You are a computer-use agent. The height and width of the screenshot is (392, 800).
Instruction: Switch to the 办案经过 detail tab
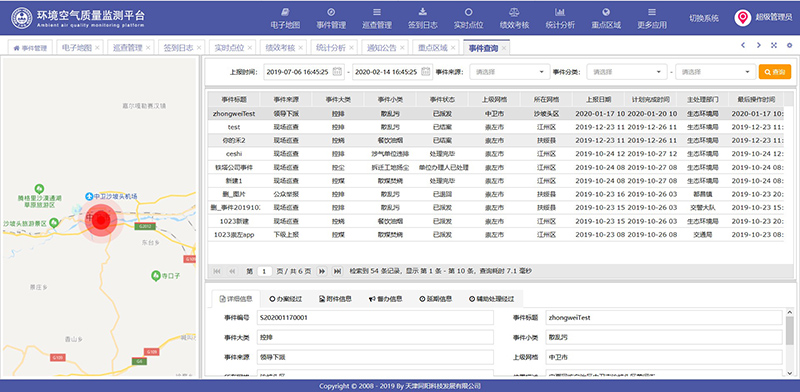coord(285,299)
